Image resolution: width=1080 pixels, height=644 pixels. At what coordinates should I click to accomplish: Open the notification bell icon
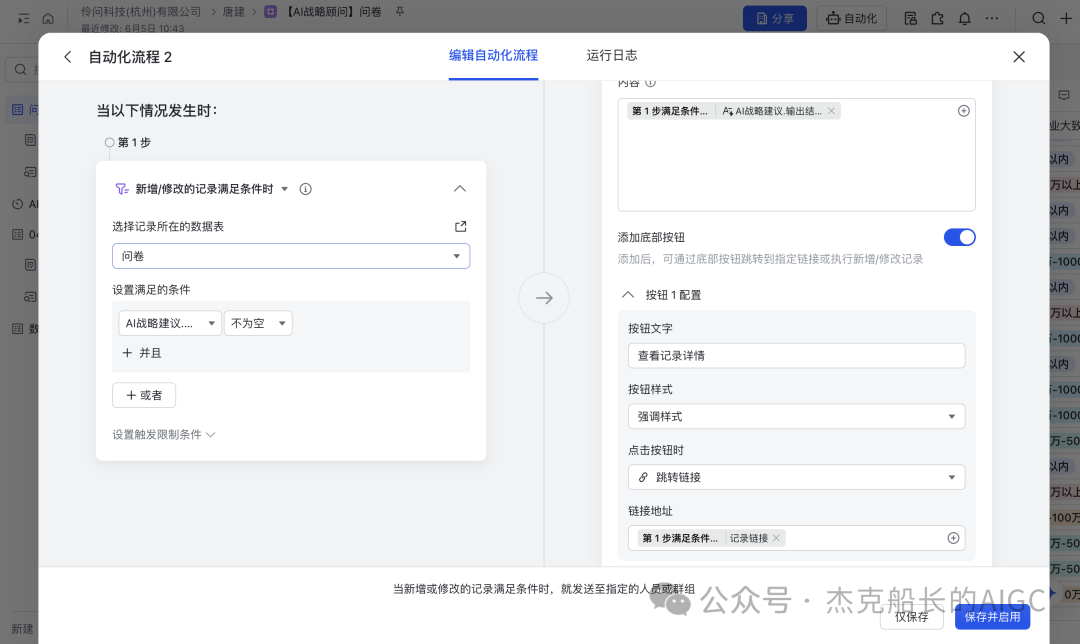pyautogui.click(x=965, y=19)
